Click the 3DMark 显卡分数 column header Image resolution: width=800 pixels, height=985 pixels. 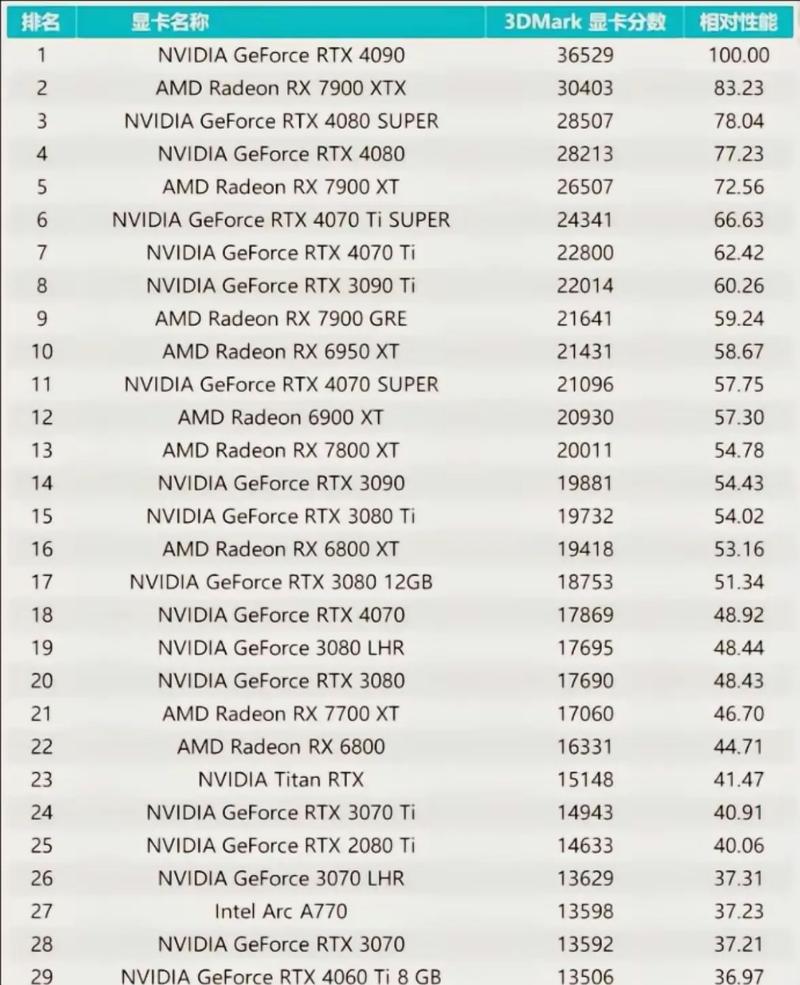pyautogui.click(x=585, y=22)
